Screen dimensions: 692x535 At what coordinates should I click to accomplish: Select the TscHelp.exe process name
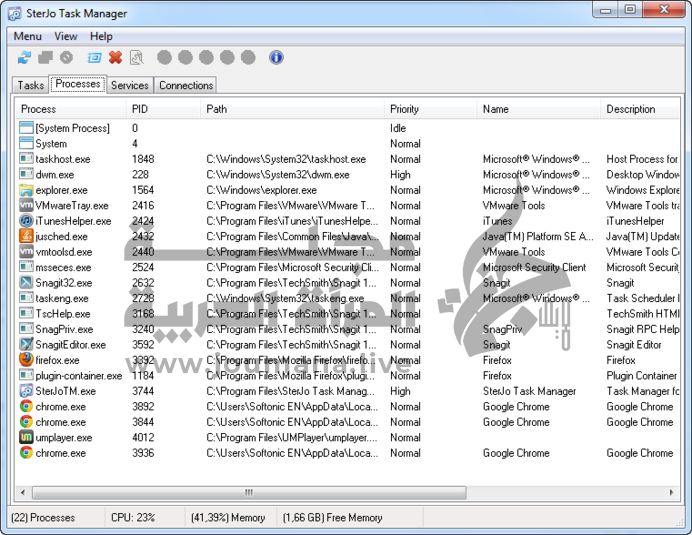coord(63,314)
